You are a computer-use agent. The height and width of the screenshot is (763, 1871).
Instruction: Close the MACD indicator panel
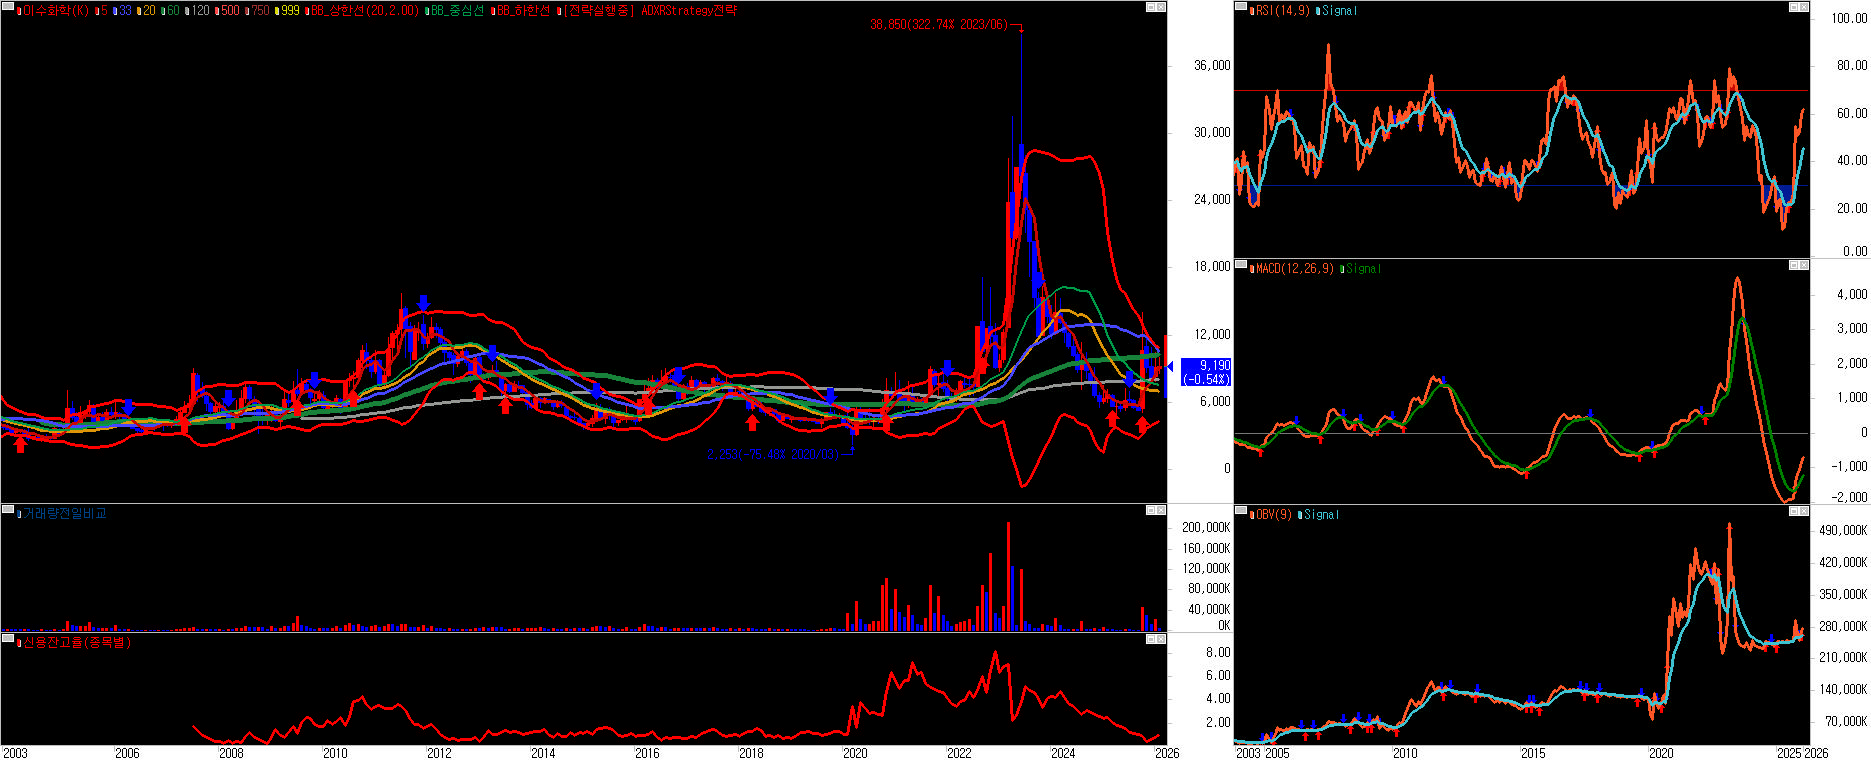[x=1804, y=265]
